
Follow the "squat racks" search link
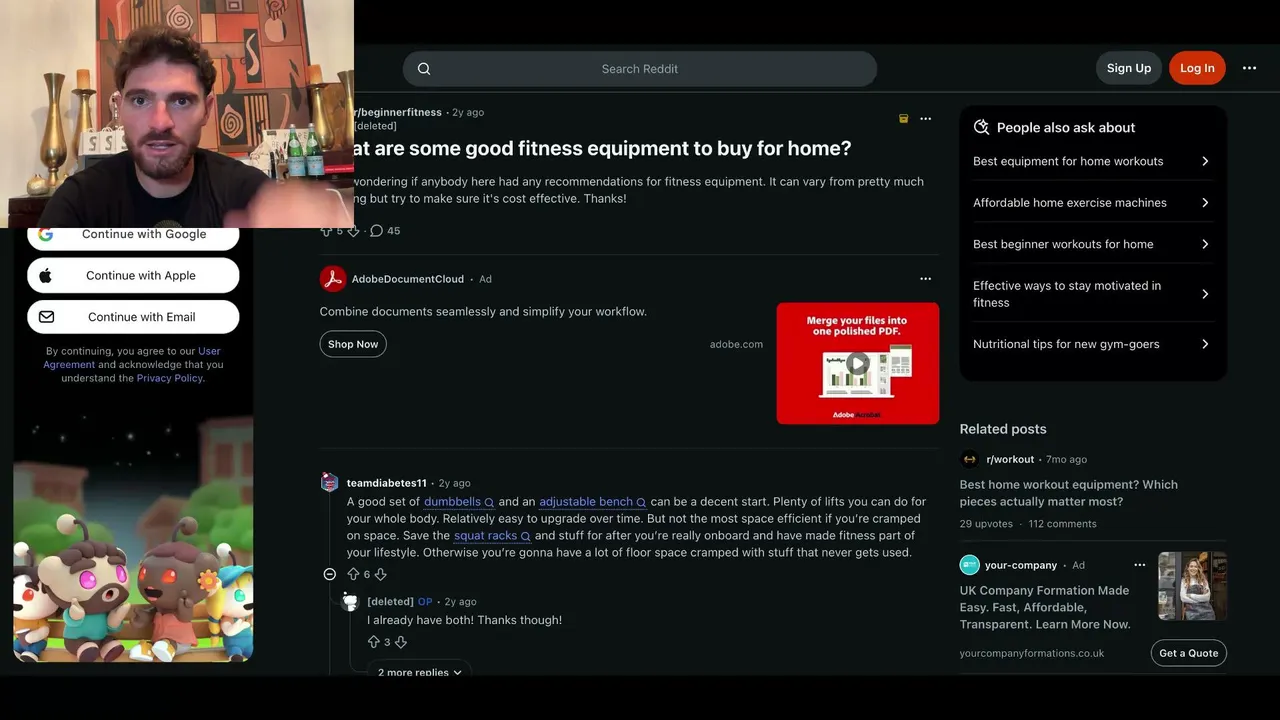(x=492, y=536)
